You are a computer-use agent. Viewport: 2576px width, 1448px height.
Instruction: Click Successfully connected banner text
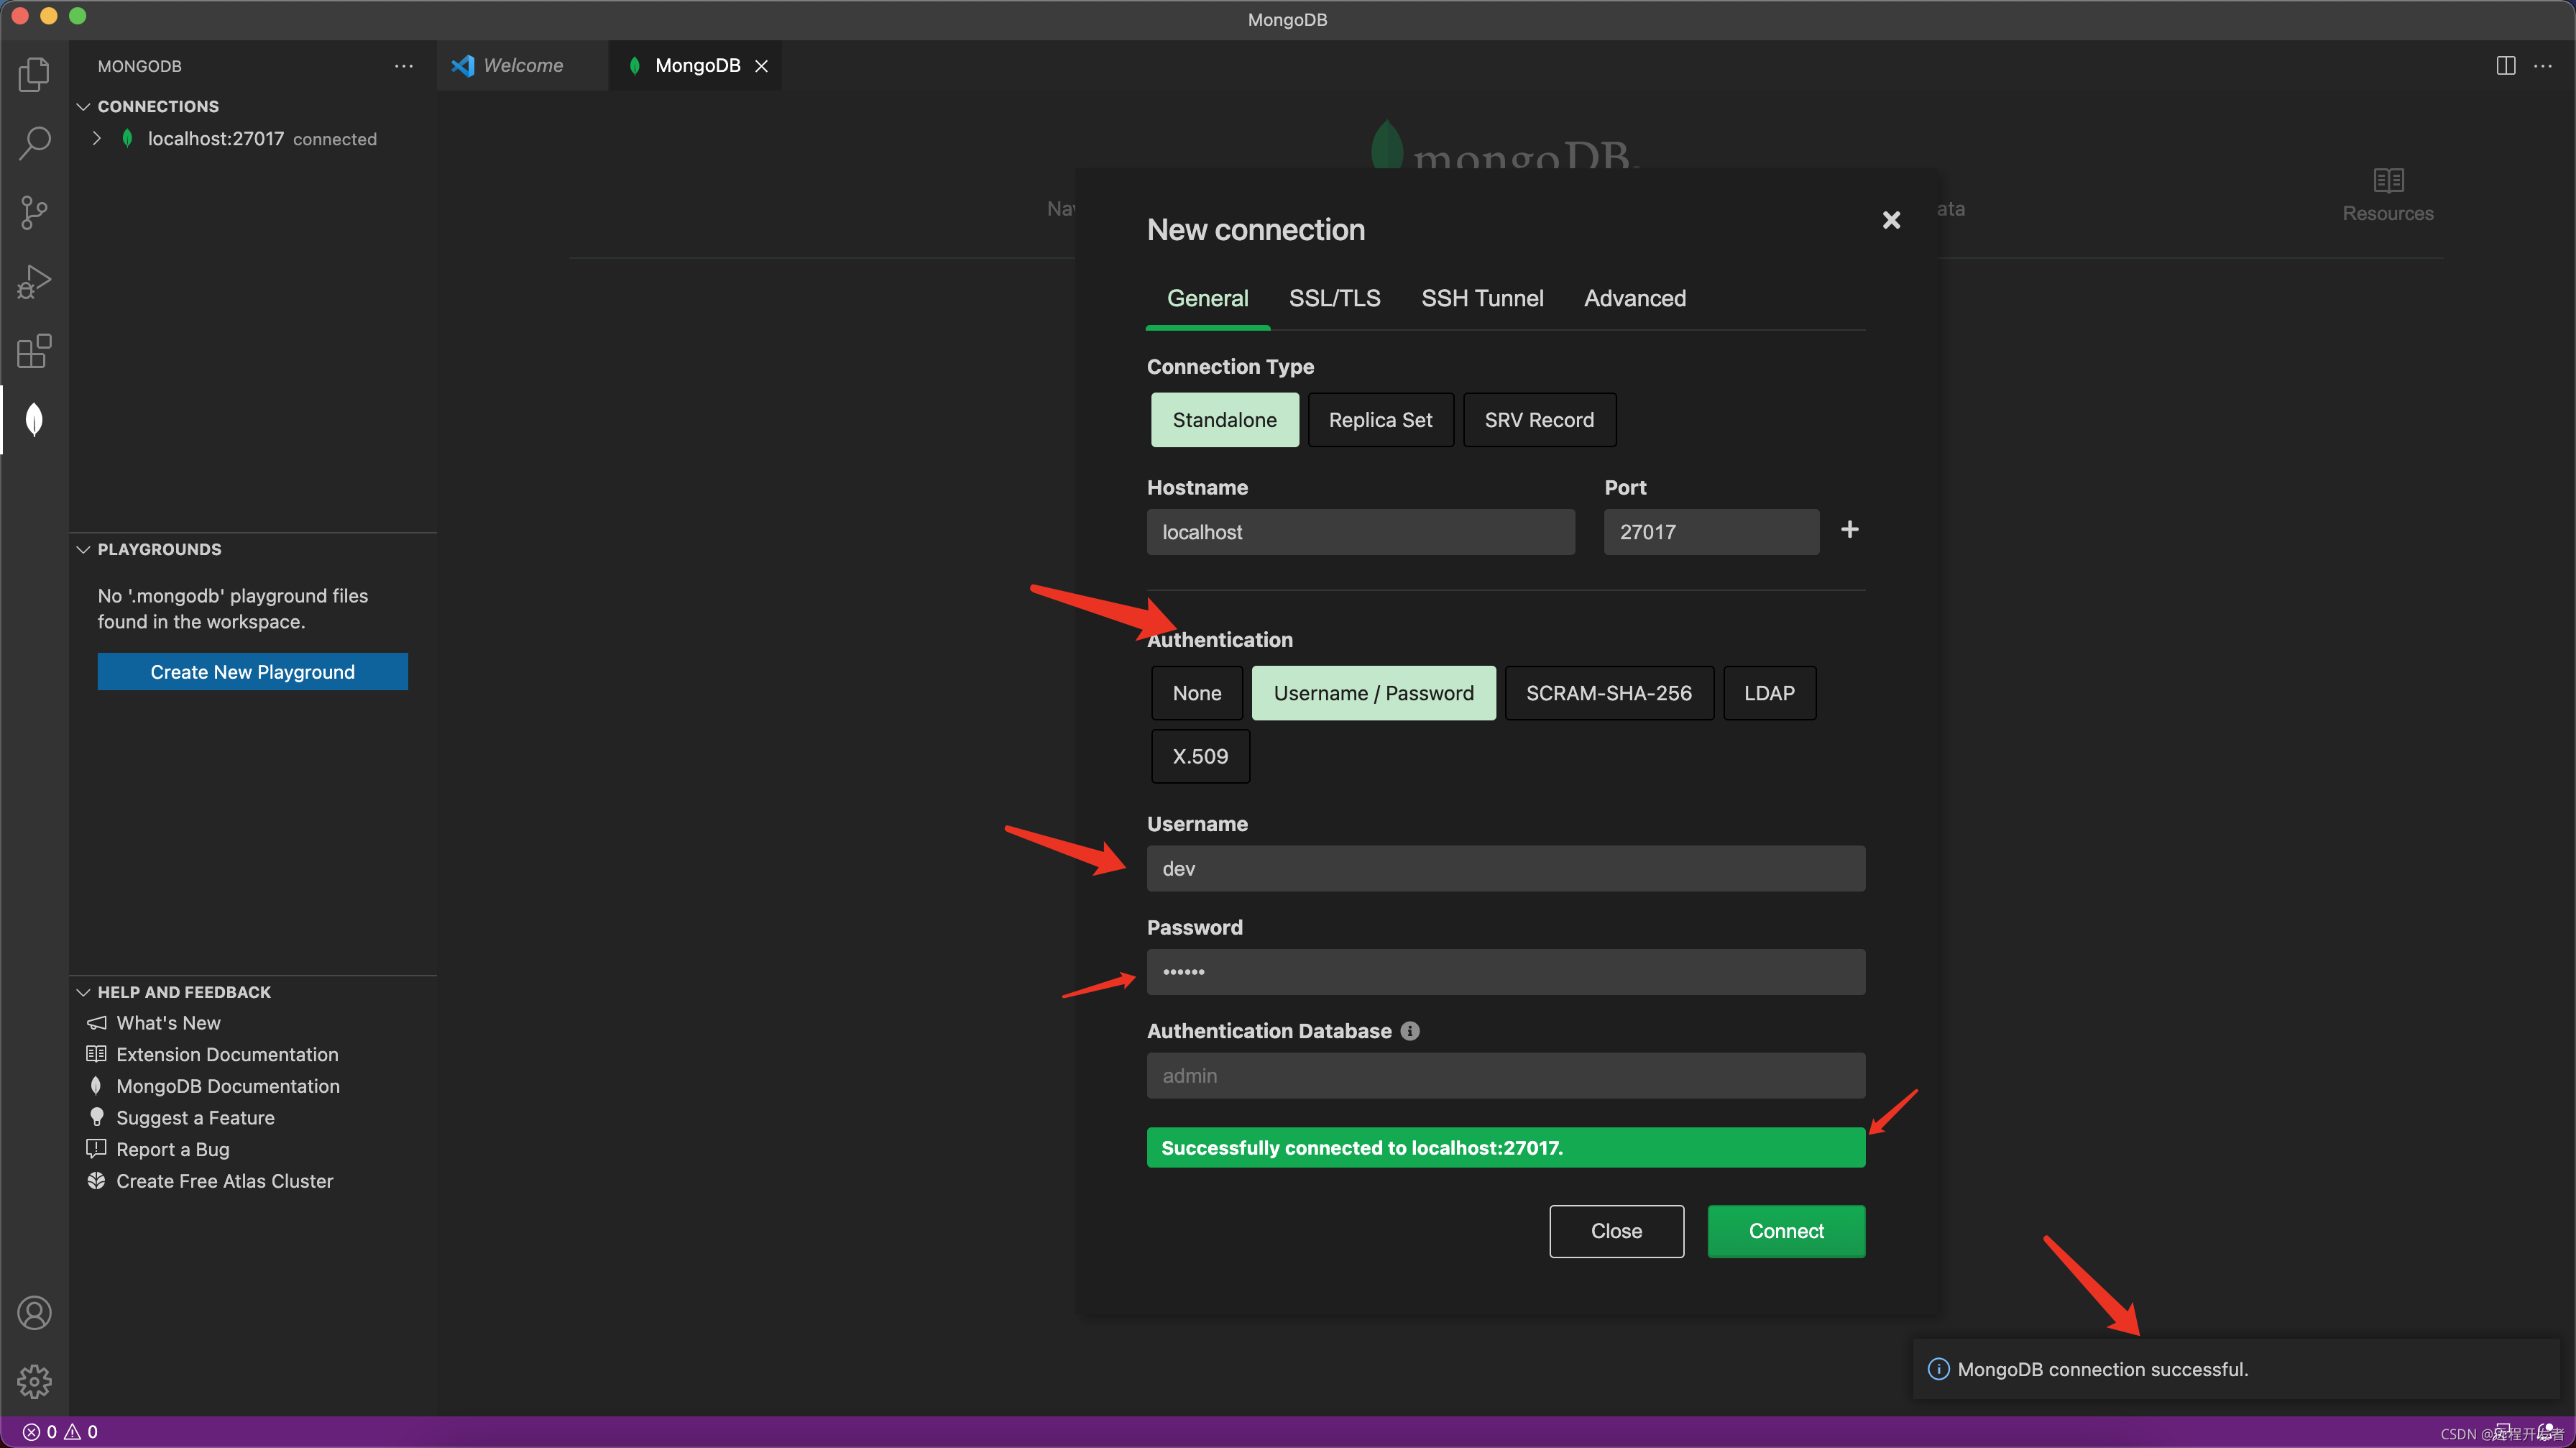tap(1361, 1148)
